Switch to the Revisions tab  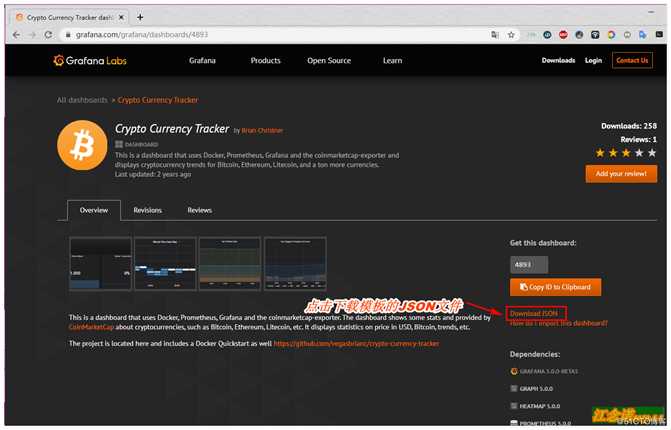(148, 210)
